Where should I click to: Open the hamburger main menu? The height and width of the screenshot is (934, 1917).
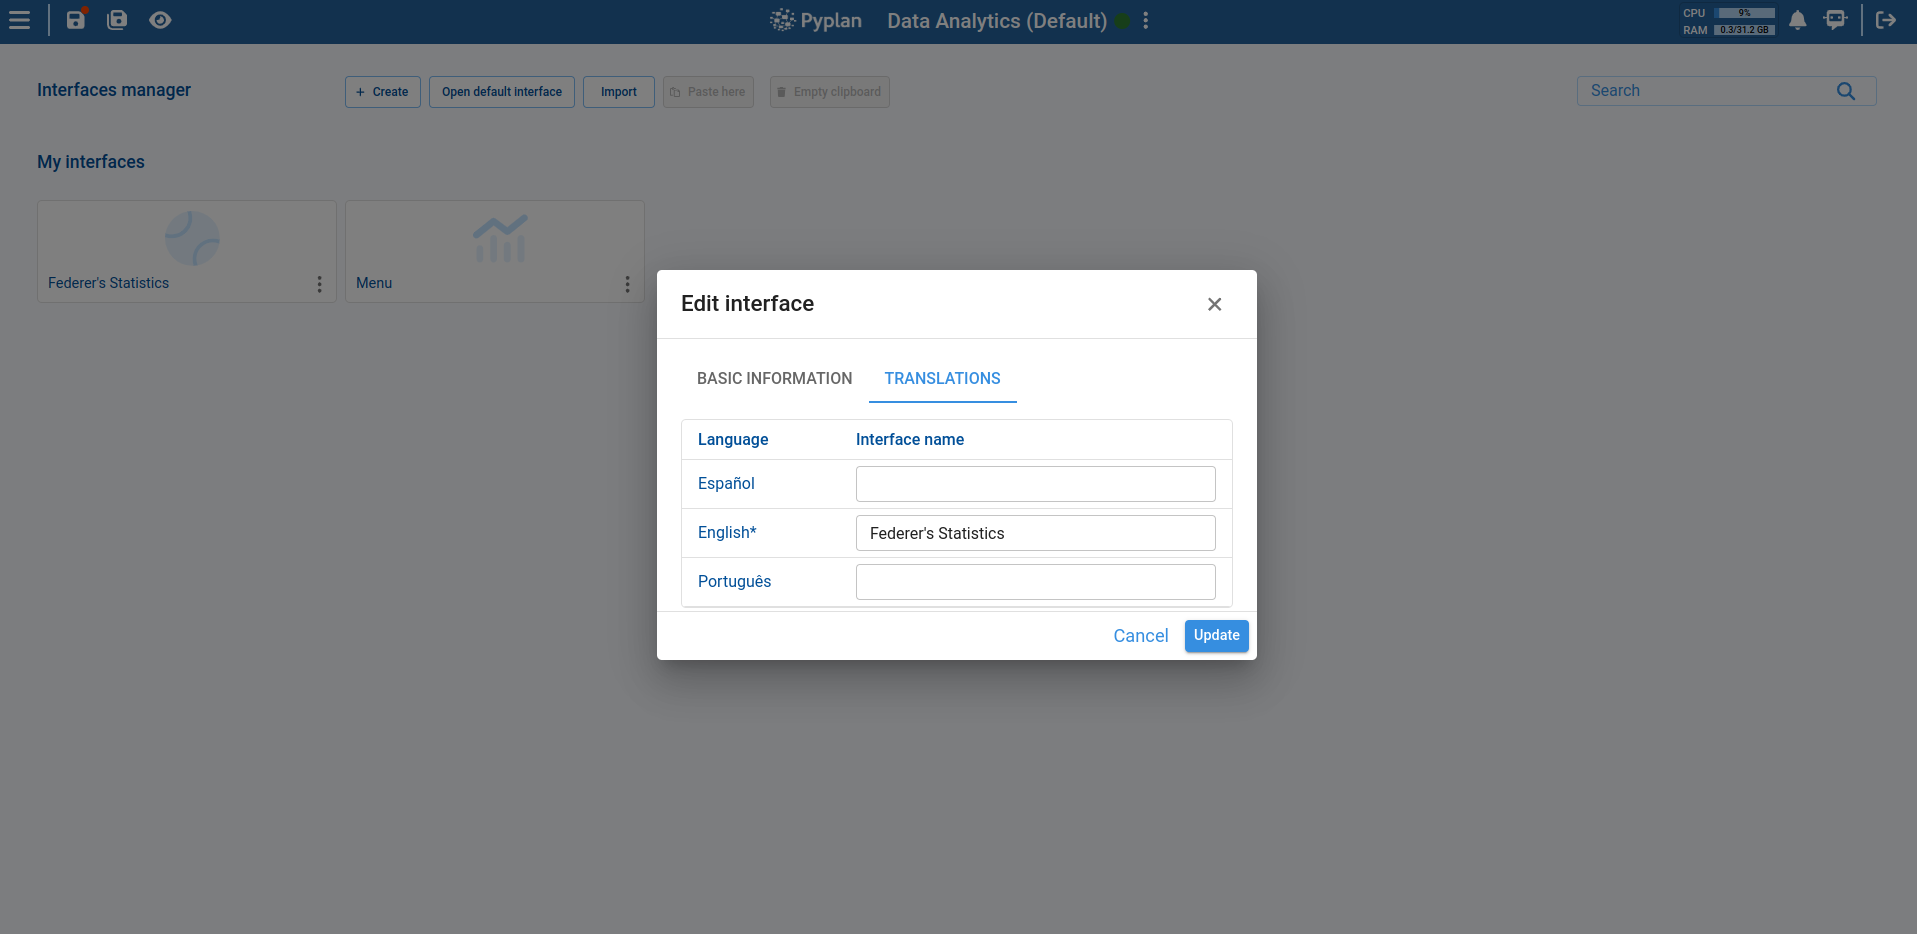coord(19,20)
